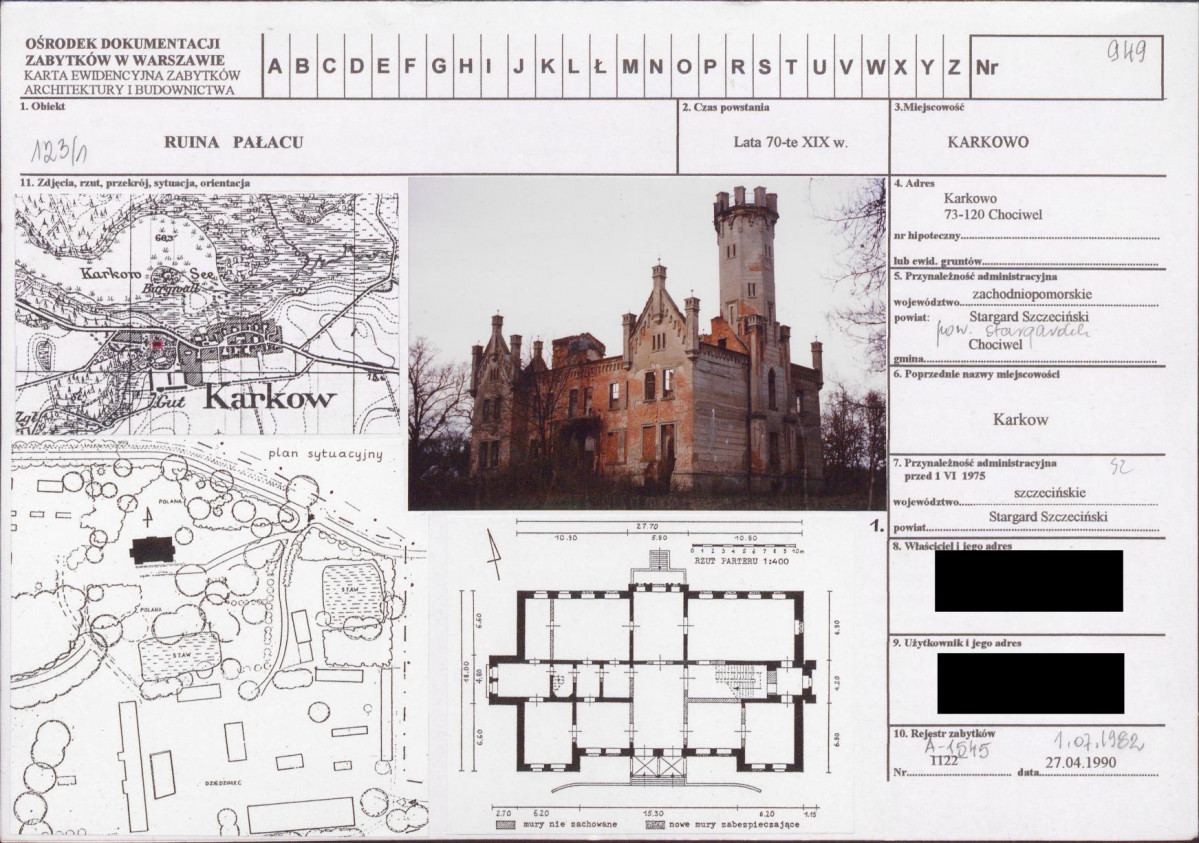Image resolution: width=1199 pixels, height=843 pixels.
Task: Click the letter K index box
Action: [x=548, y=66]
